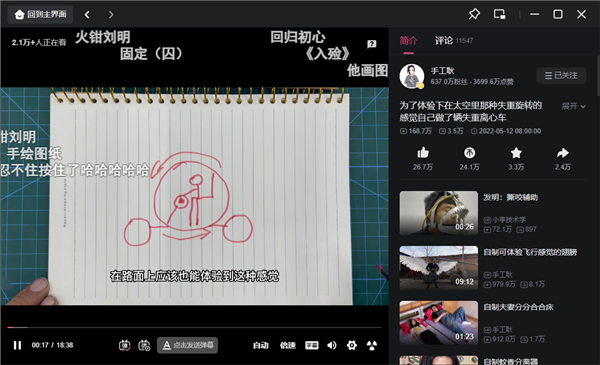Screen dimensions: 600x365
Task: Open the video title 发明：撕咬辅助
Action: coord(510,197)
